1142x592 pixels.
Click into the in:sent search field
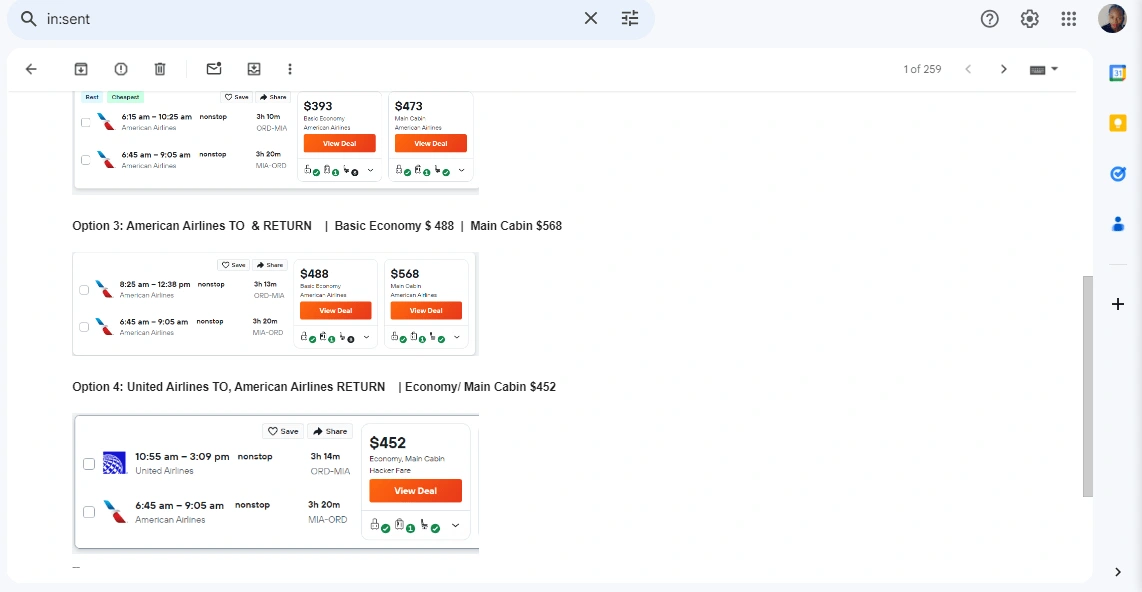click(310, 19)
